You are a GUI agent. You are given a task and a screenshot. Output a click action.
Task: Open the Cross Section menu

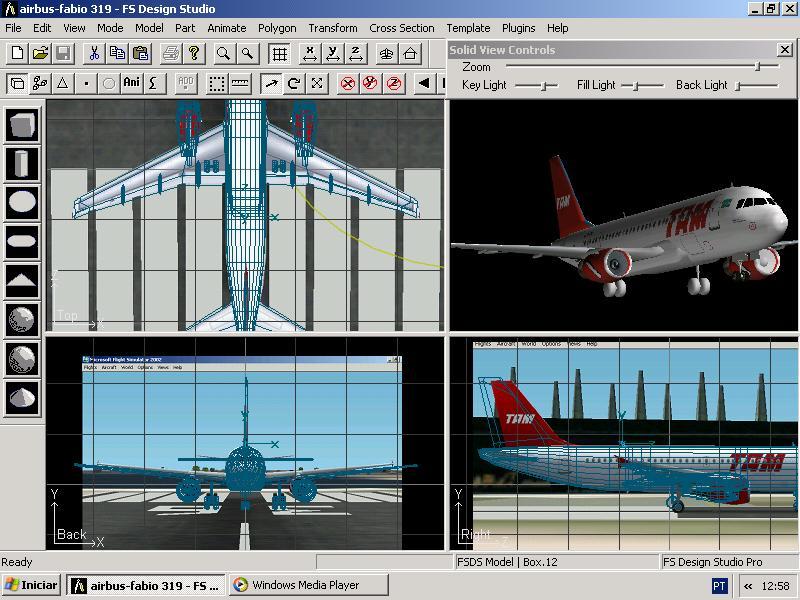(402, 28)
